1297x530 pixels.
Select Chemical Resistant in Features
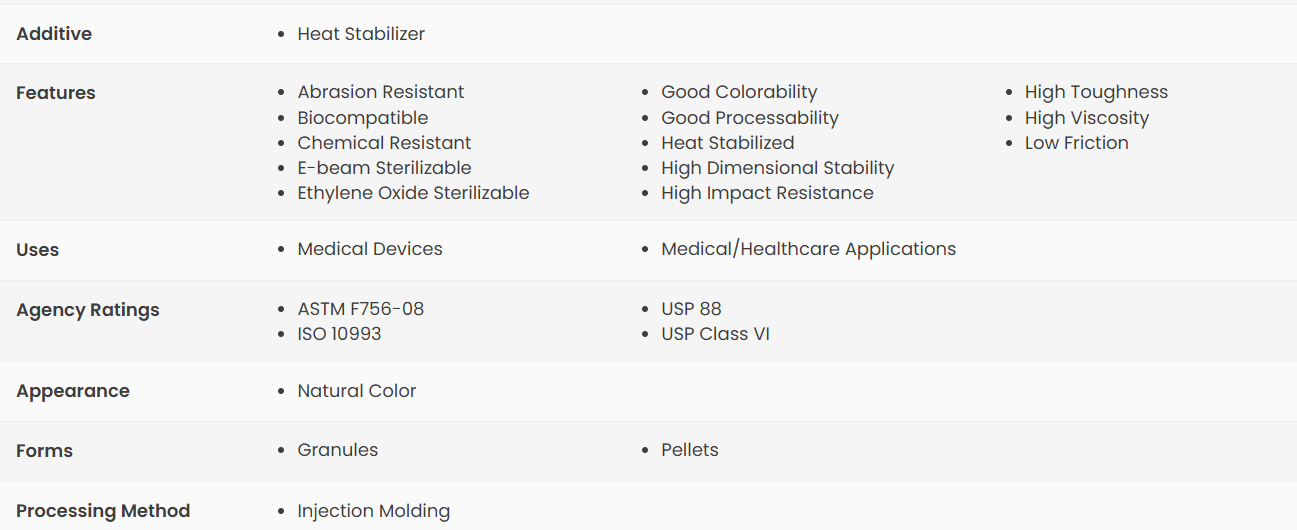tap(384, 143)
